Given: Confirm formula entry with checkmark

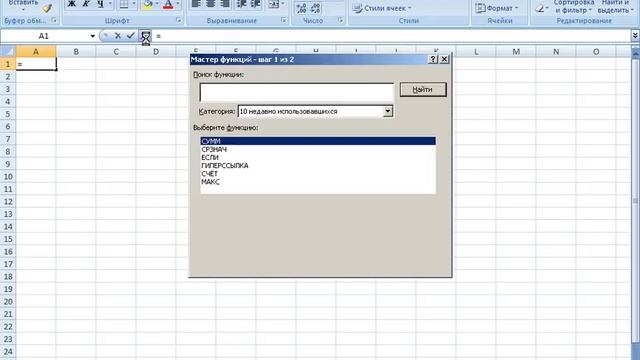Looking at the screenshot, I should pyautogui.click(x=130, y=36).
